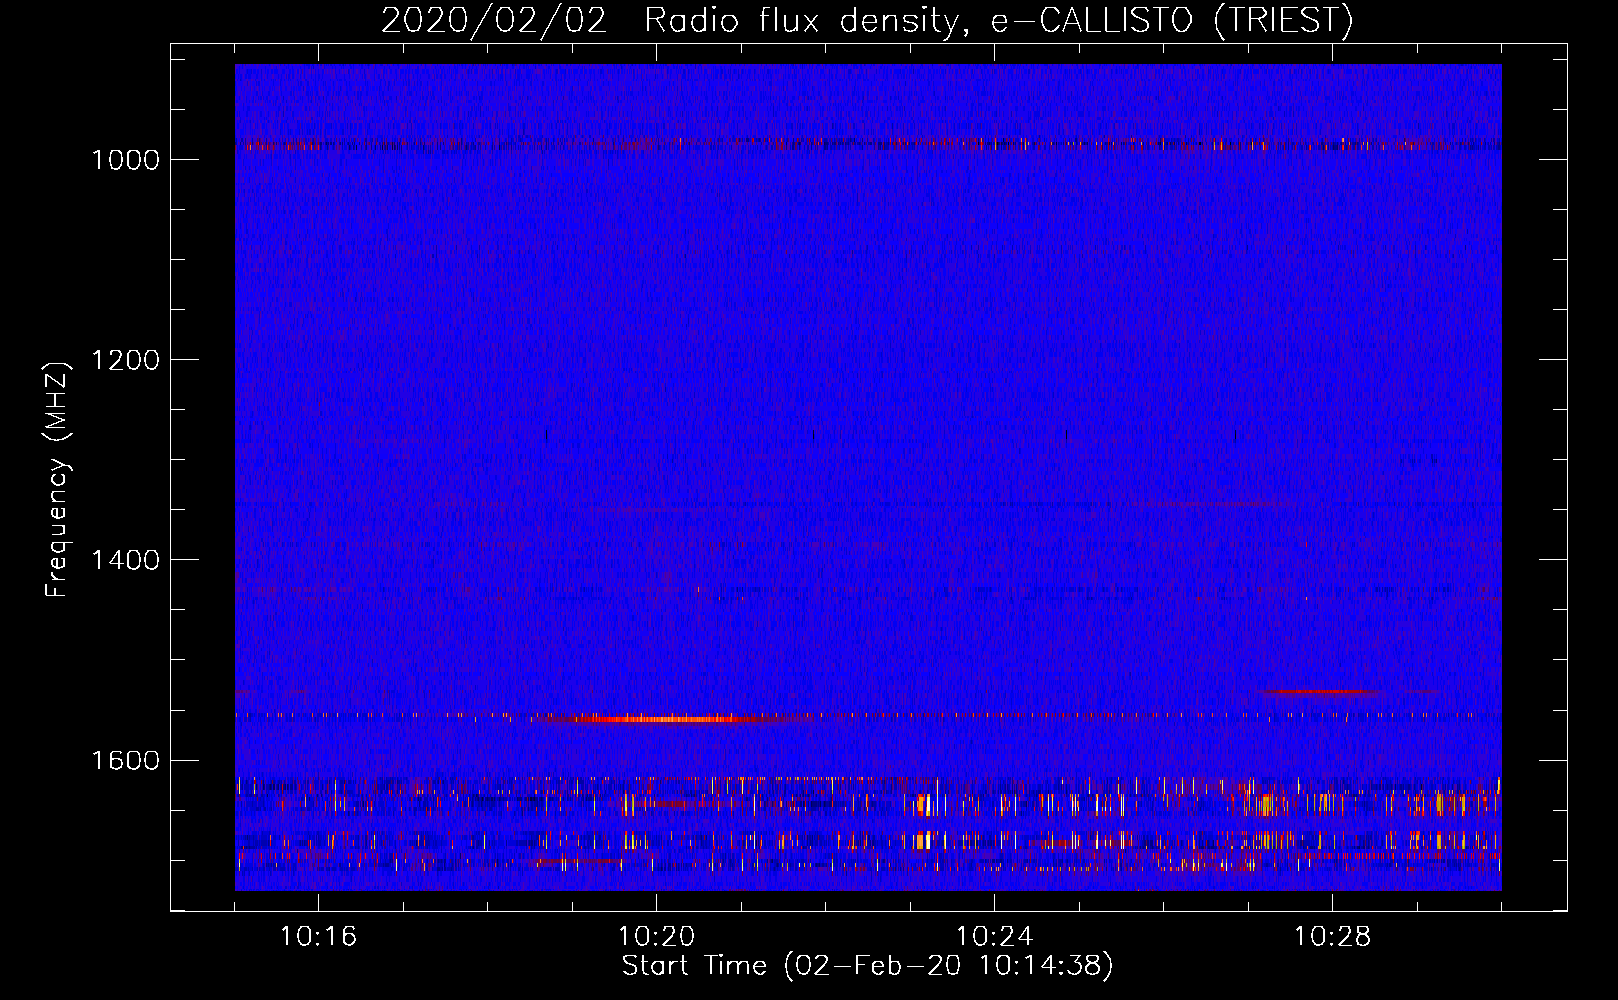Image resolution: width=1618 pixels, height=1000 pixels.
Task: Click the plot title '2020/02/02 Radio flux density'
Action: pos(866,20)
